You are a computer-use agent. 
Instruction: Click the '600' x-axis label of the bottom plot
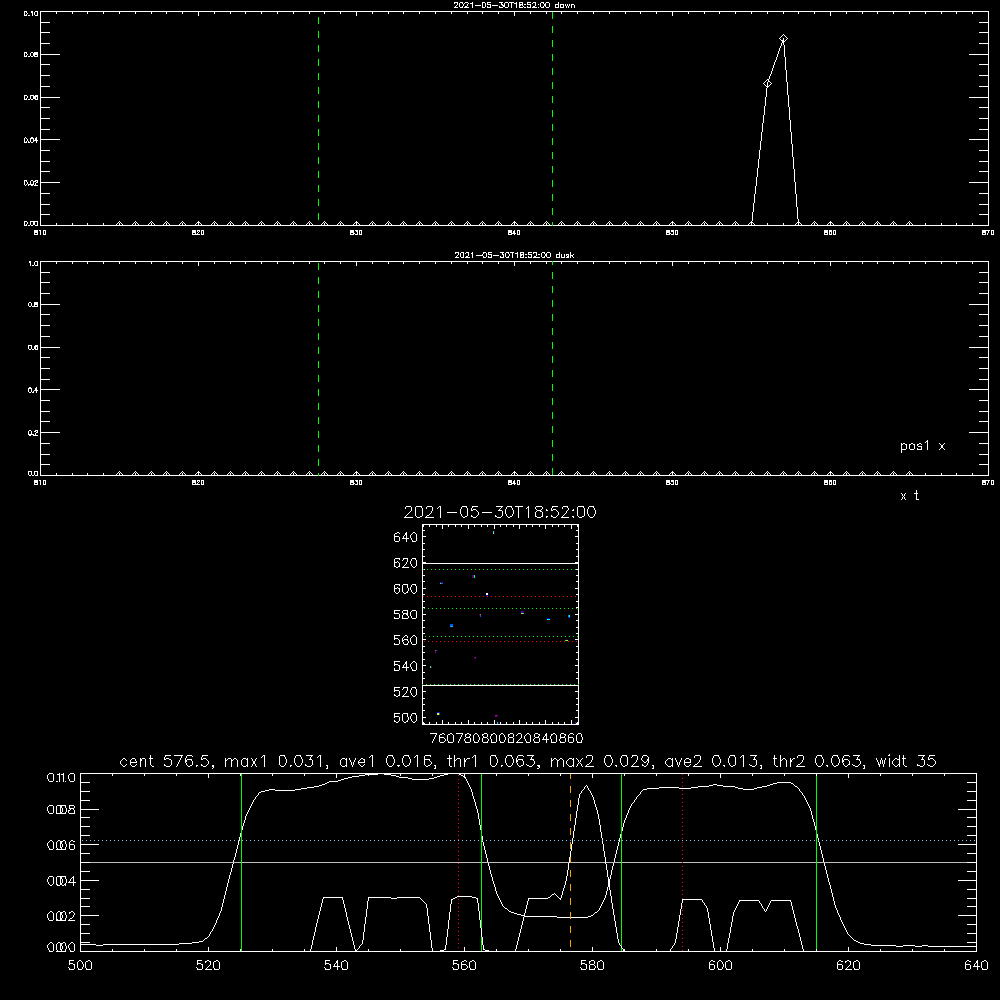(x=720, y=966)
